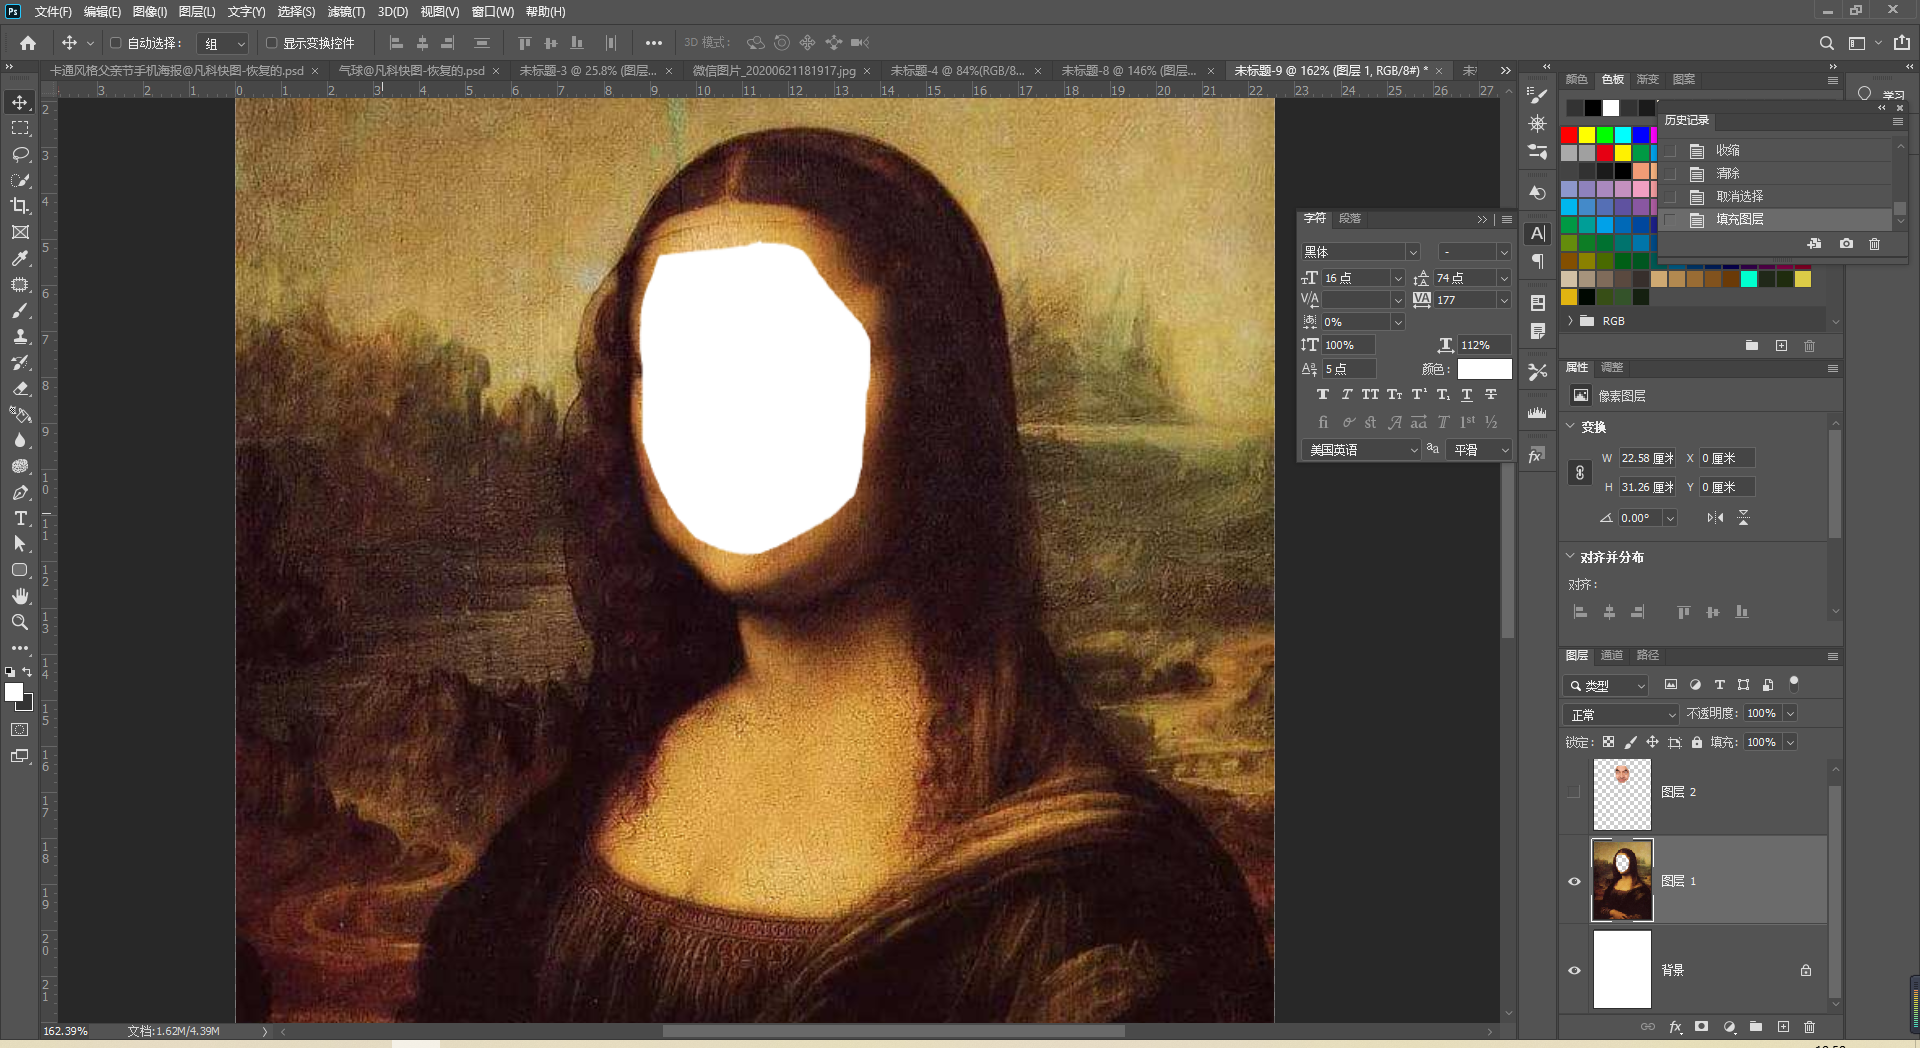Select the 清除 history state
1920x1048 pixels.
tap(1777, 173)
